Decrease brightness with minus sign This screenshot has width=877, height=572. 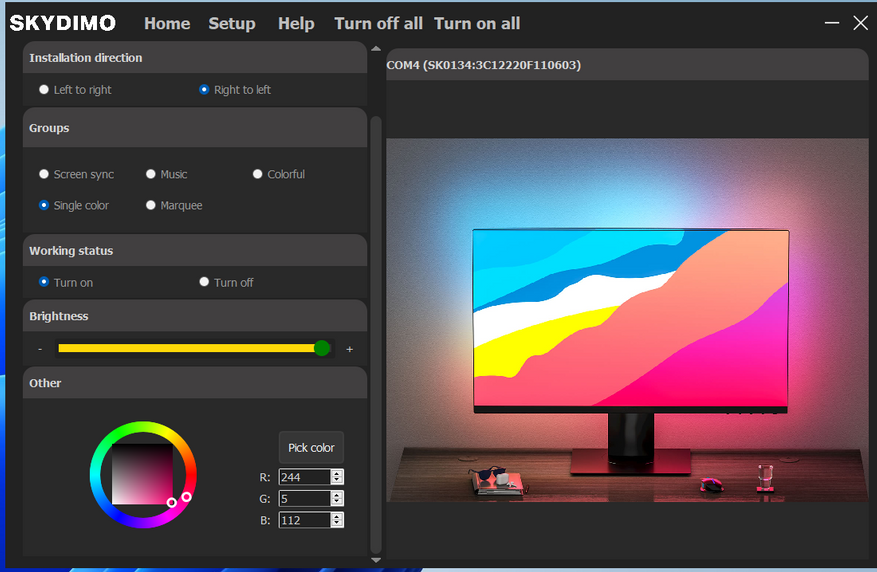40,349
